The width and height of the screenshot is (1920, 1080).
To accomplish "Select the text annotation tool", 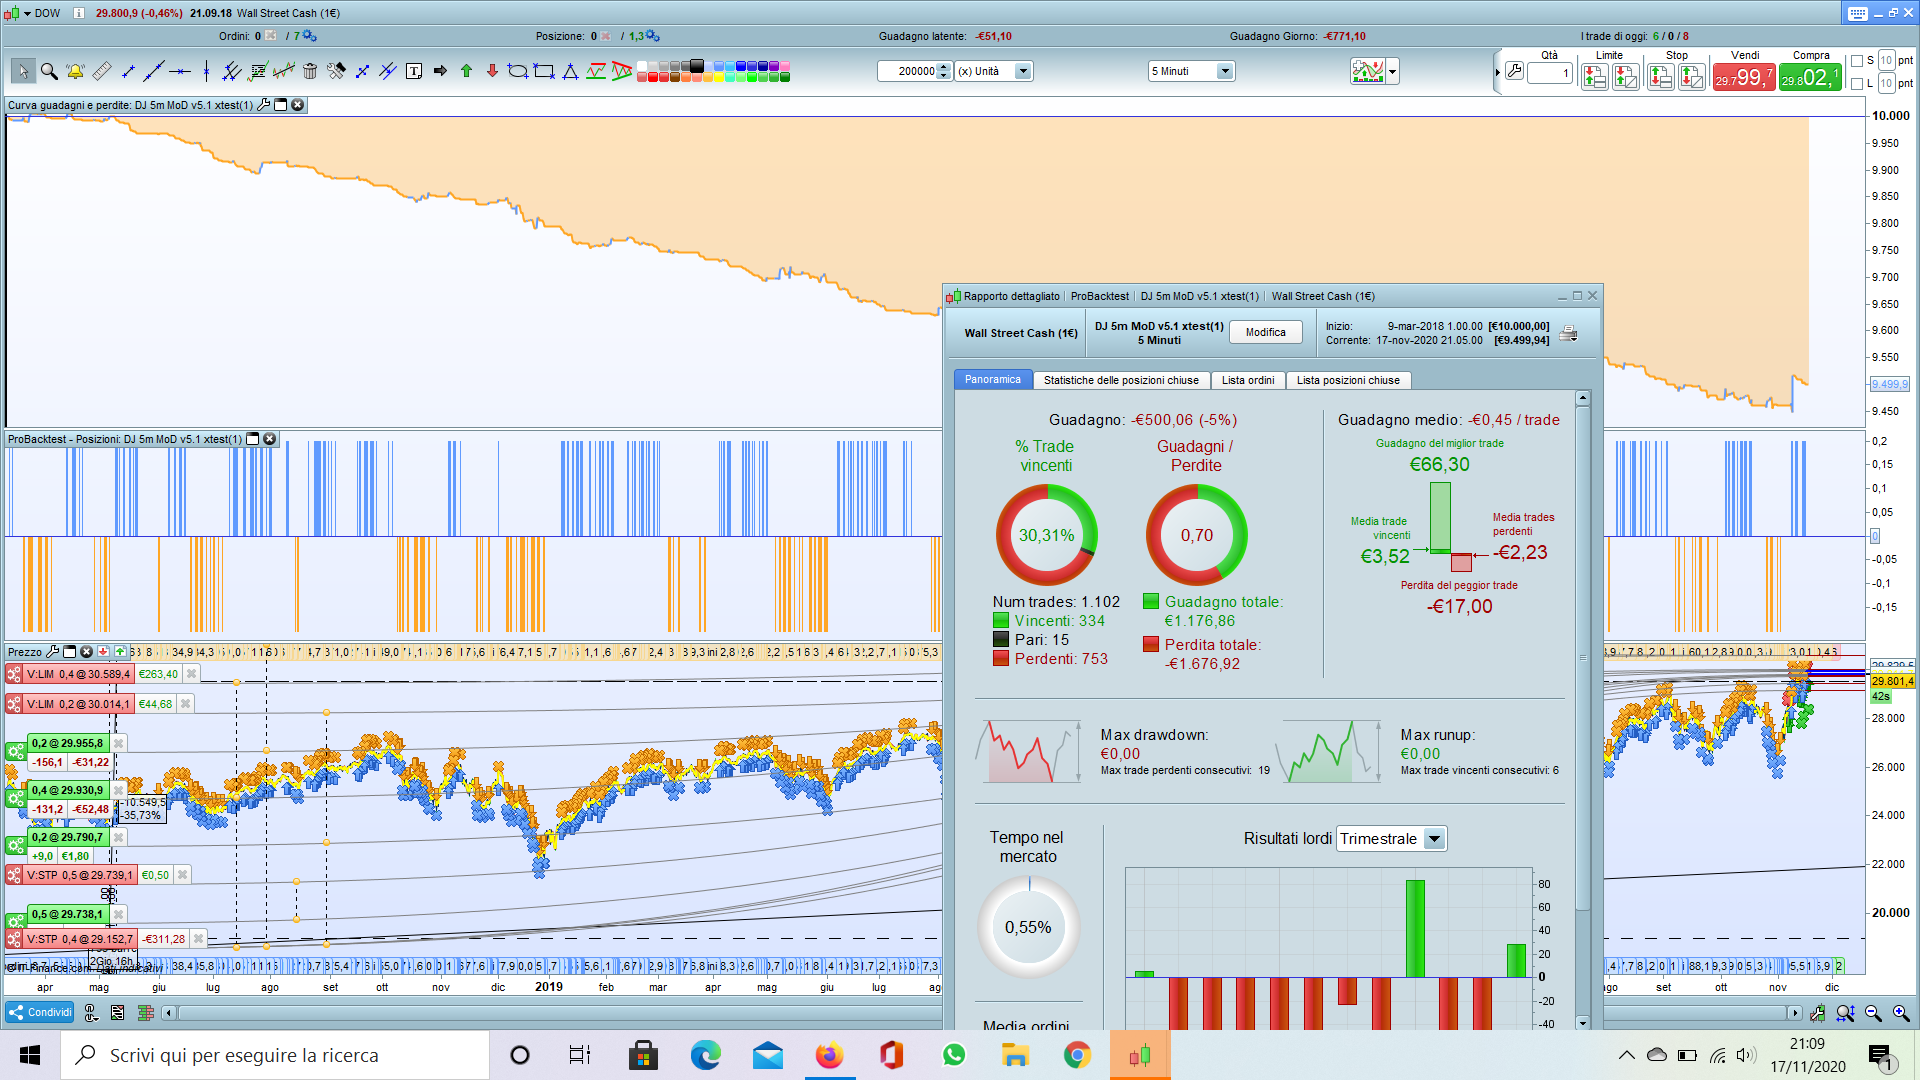I will click(414, 71).
